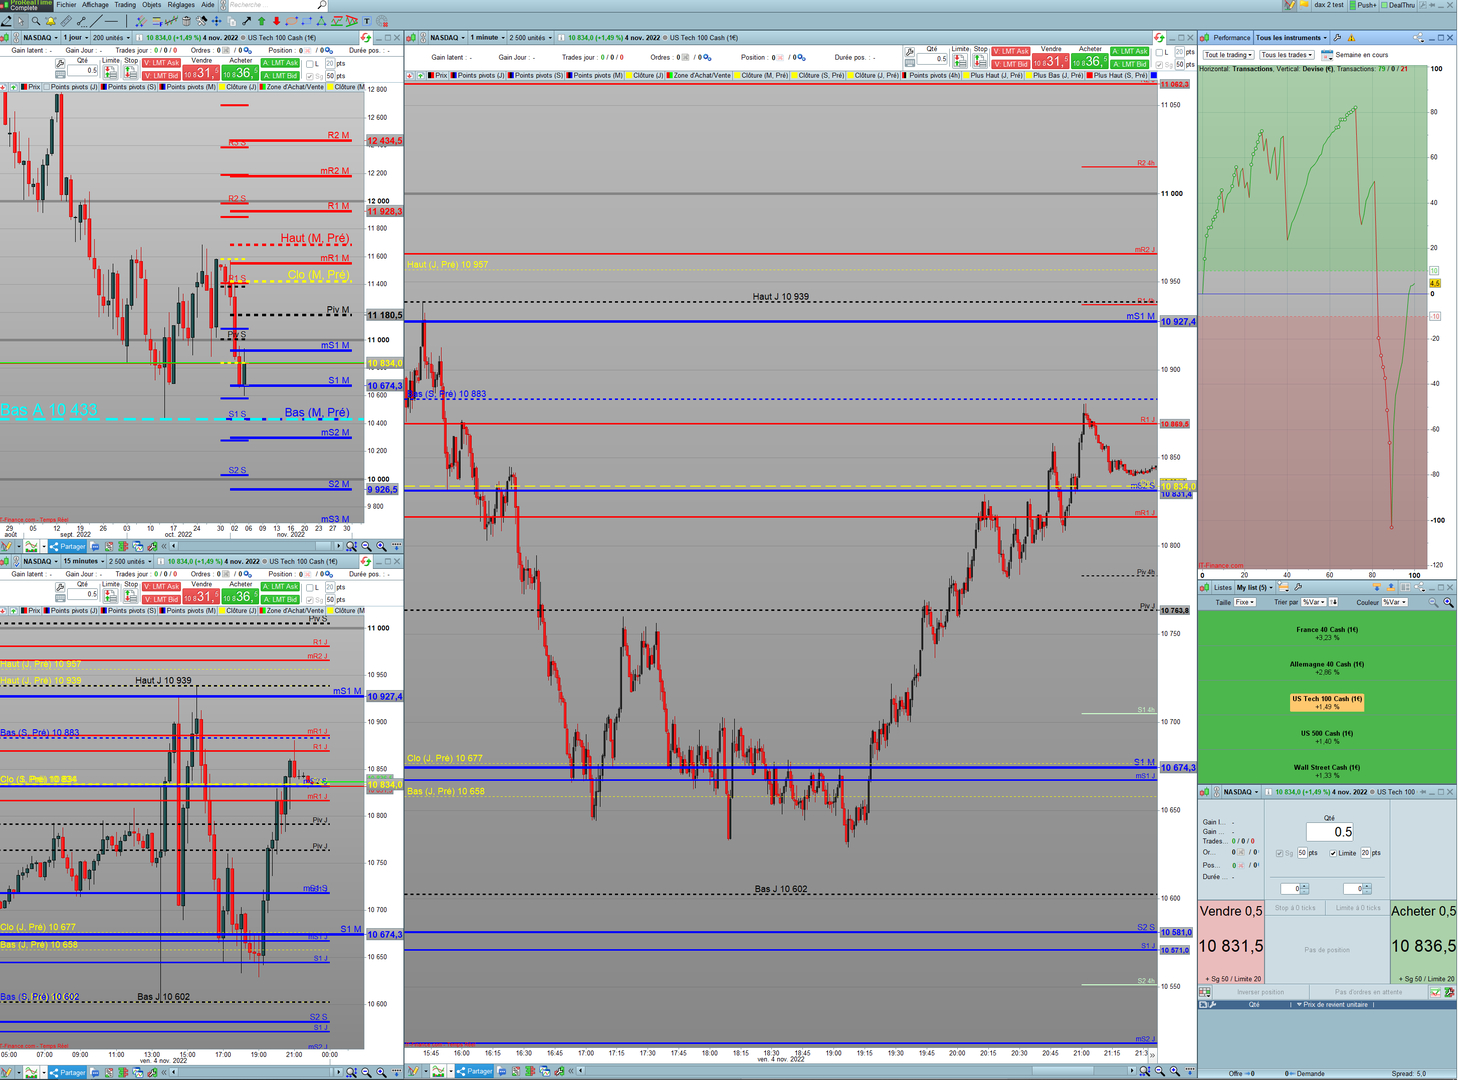Open the wrench settings in the Performance window
This screenshot has width=1458, height=1080.
[x=1338, y=38]
